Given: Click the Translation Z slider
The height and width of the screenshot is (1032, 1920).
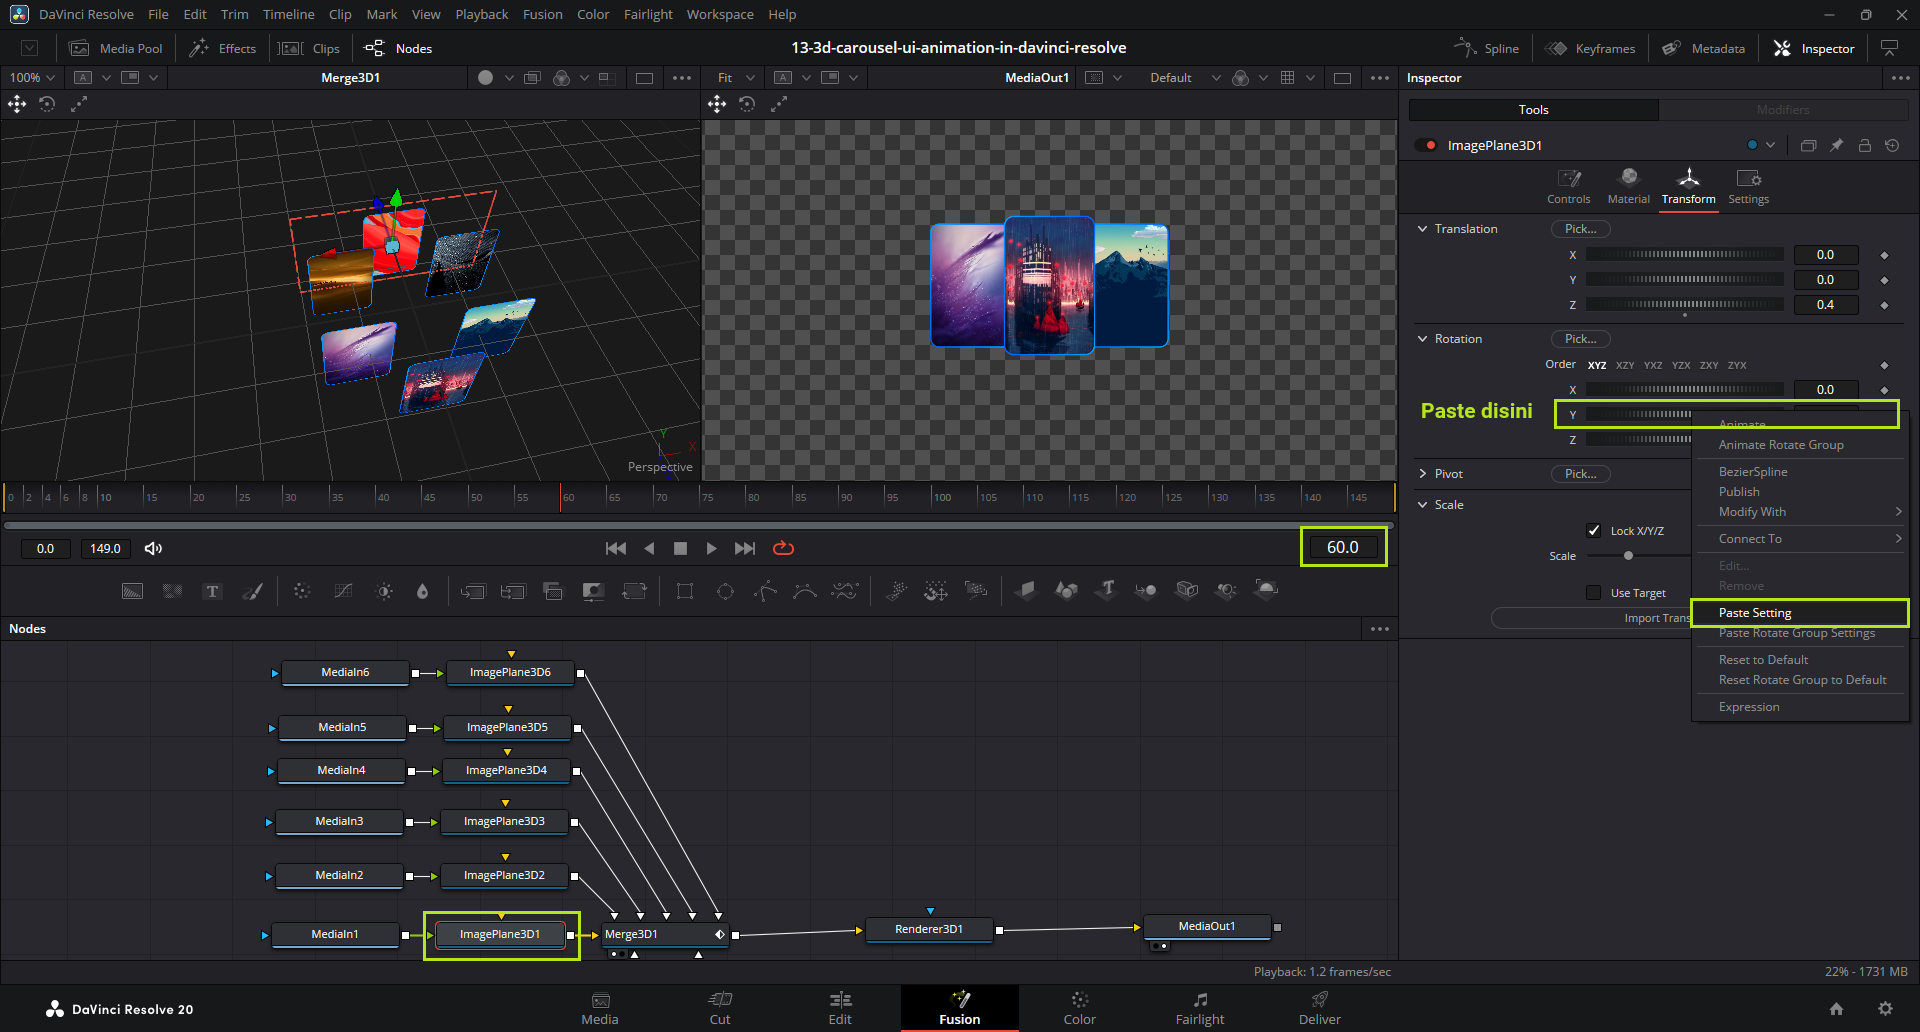Looking at the screenshot, I should click(x=1684, y=305).
